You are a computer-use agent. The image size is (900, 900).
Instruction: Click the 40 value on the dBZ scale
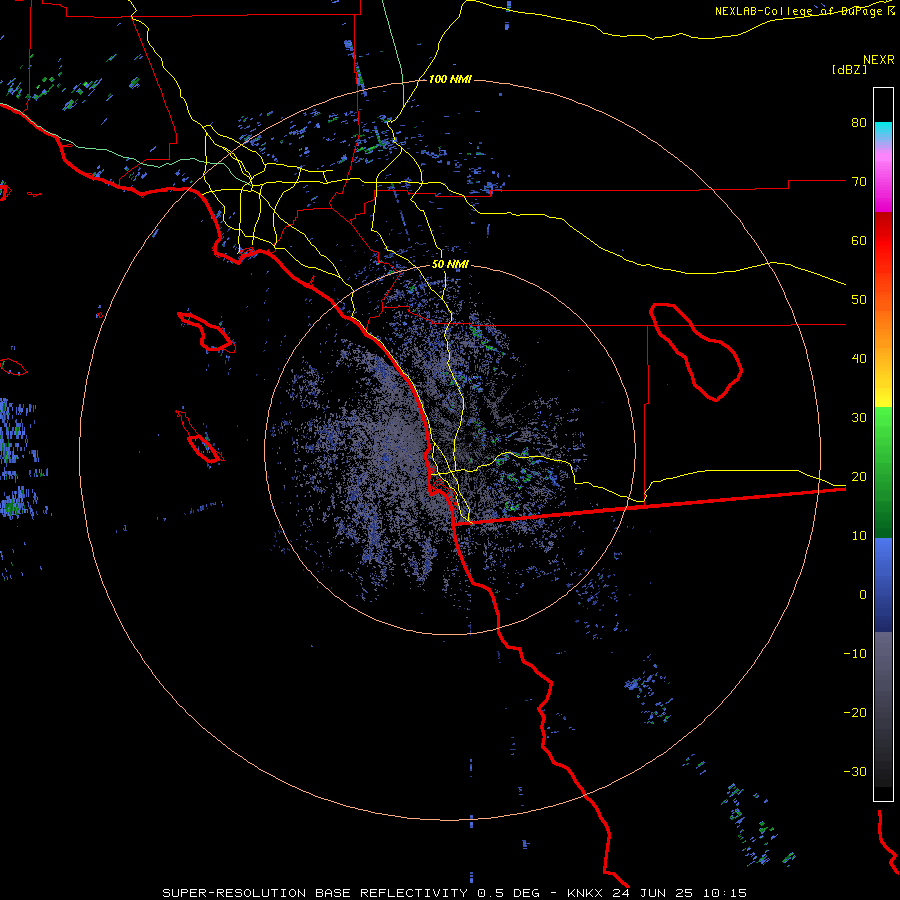click(859, 359)
